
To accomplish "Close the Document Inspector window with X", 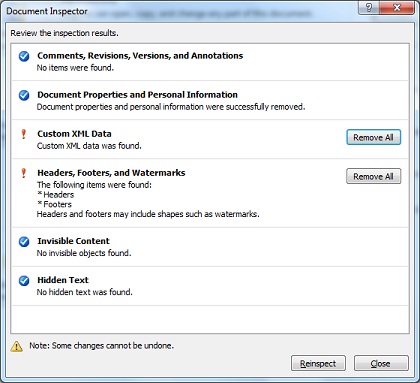I will click(x=396, y=8).
